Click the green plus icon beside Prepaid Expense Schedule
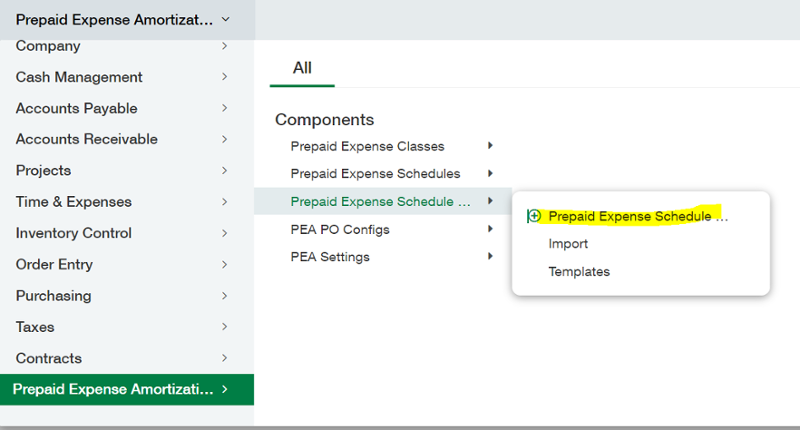The image size is (800, 430). click(x=534, y=216)
